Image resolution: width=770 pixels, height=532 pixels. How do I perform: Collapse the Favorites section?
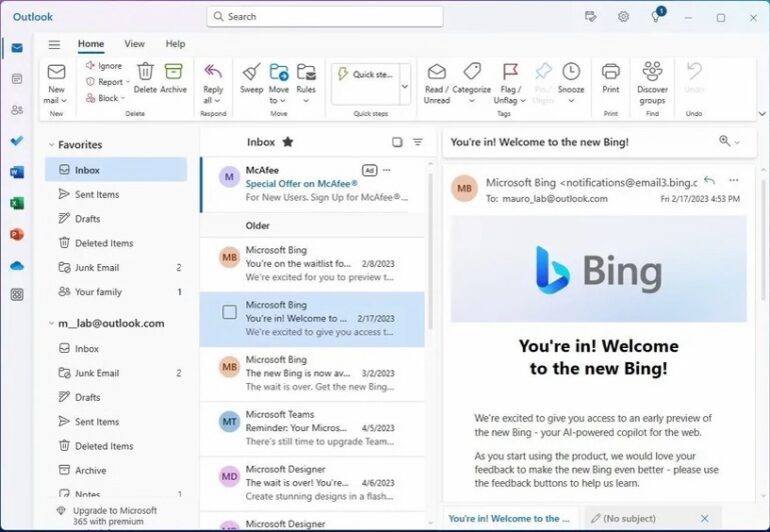click(x=51, y=144)
